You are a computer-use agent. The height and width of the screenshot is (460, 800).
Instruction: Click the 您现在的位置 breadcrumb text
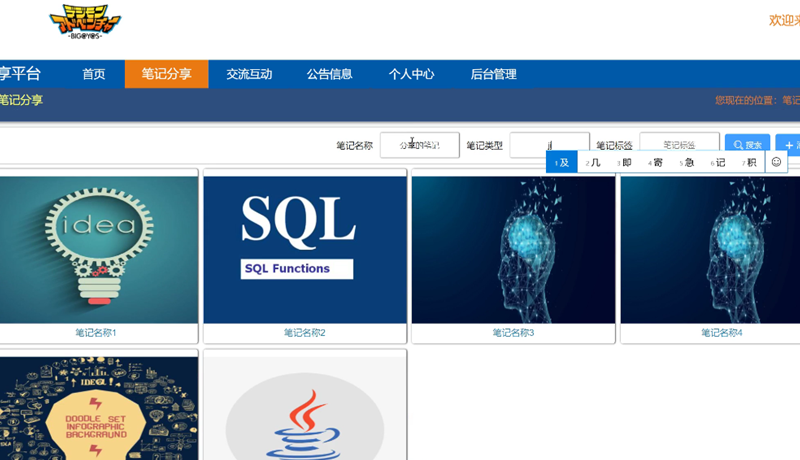747,100
